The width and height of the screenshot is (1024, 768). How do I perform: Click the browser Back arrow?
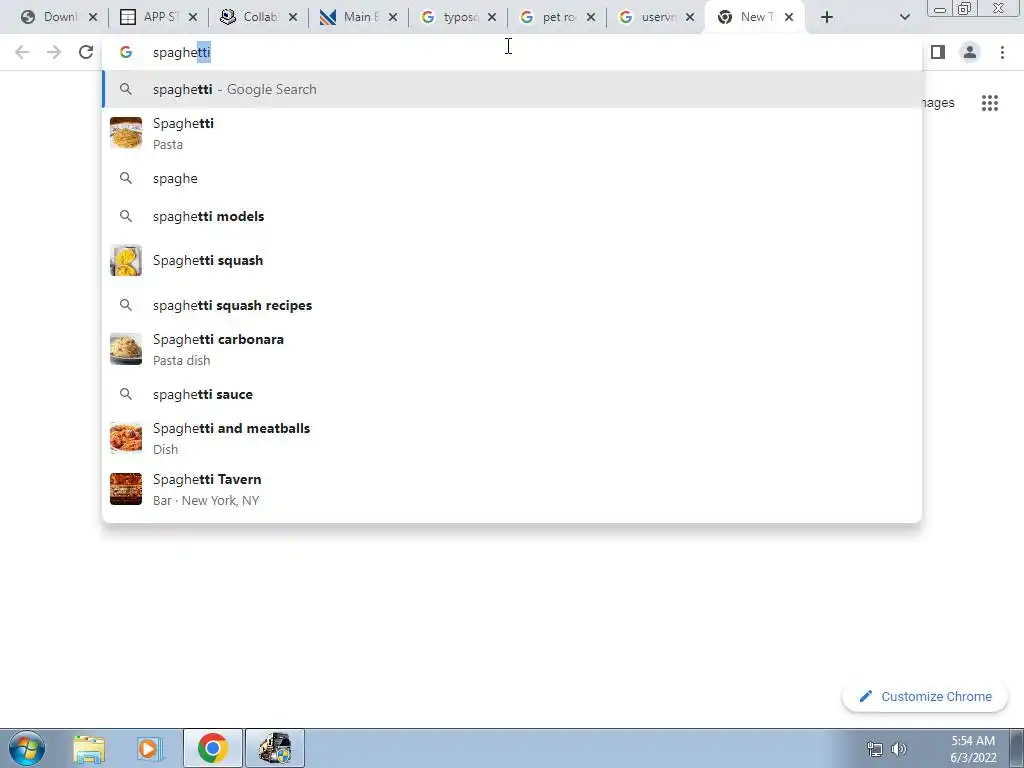(22, 52)
